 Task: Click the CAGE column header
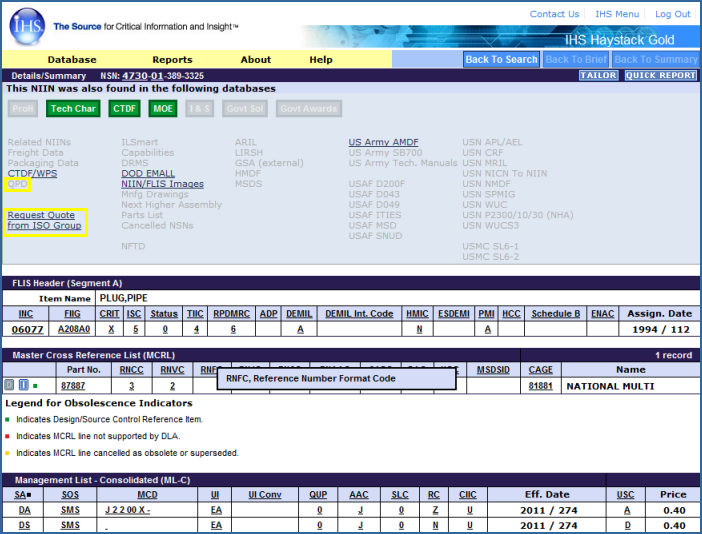(540, 370)
